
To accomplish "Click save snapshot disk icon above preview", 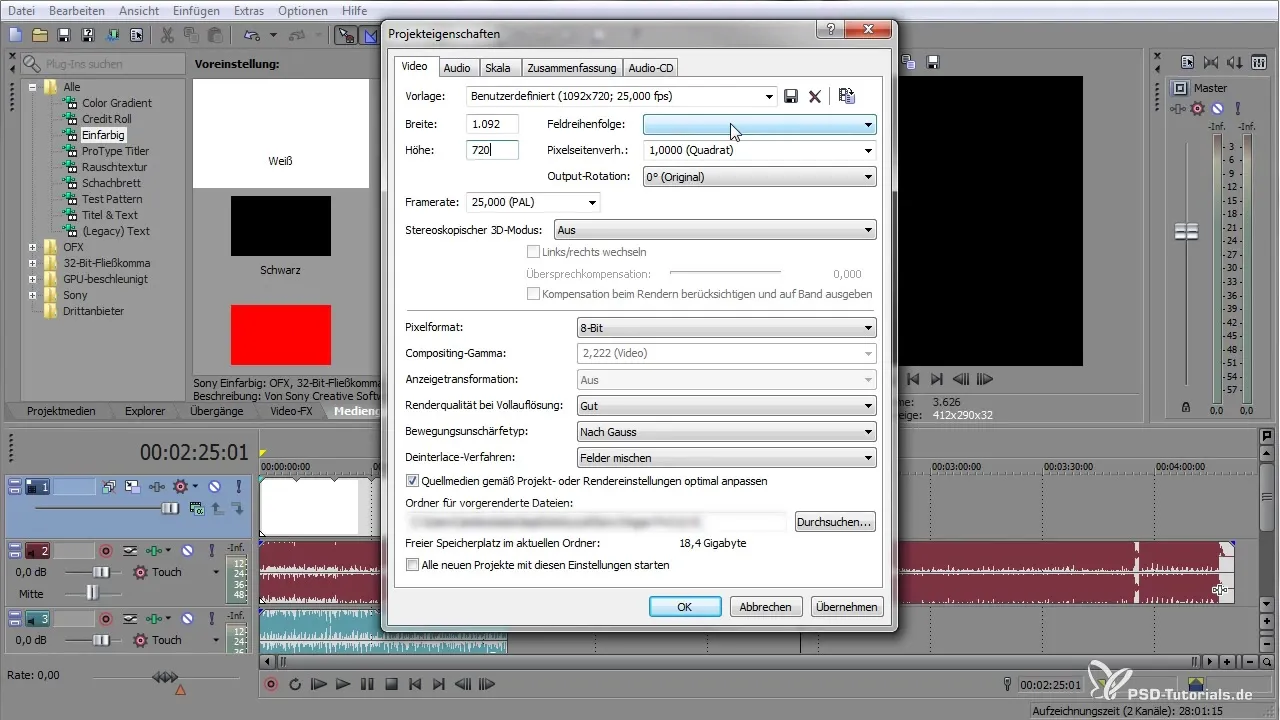I will click(x=932, y=62).
